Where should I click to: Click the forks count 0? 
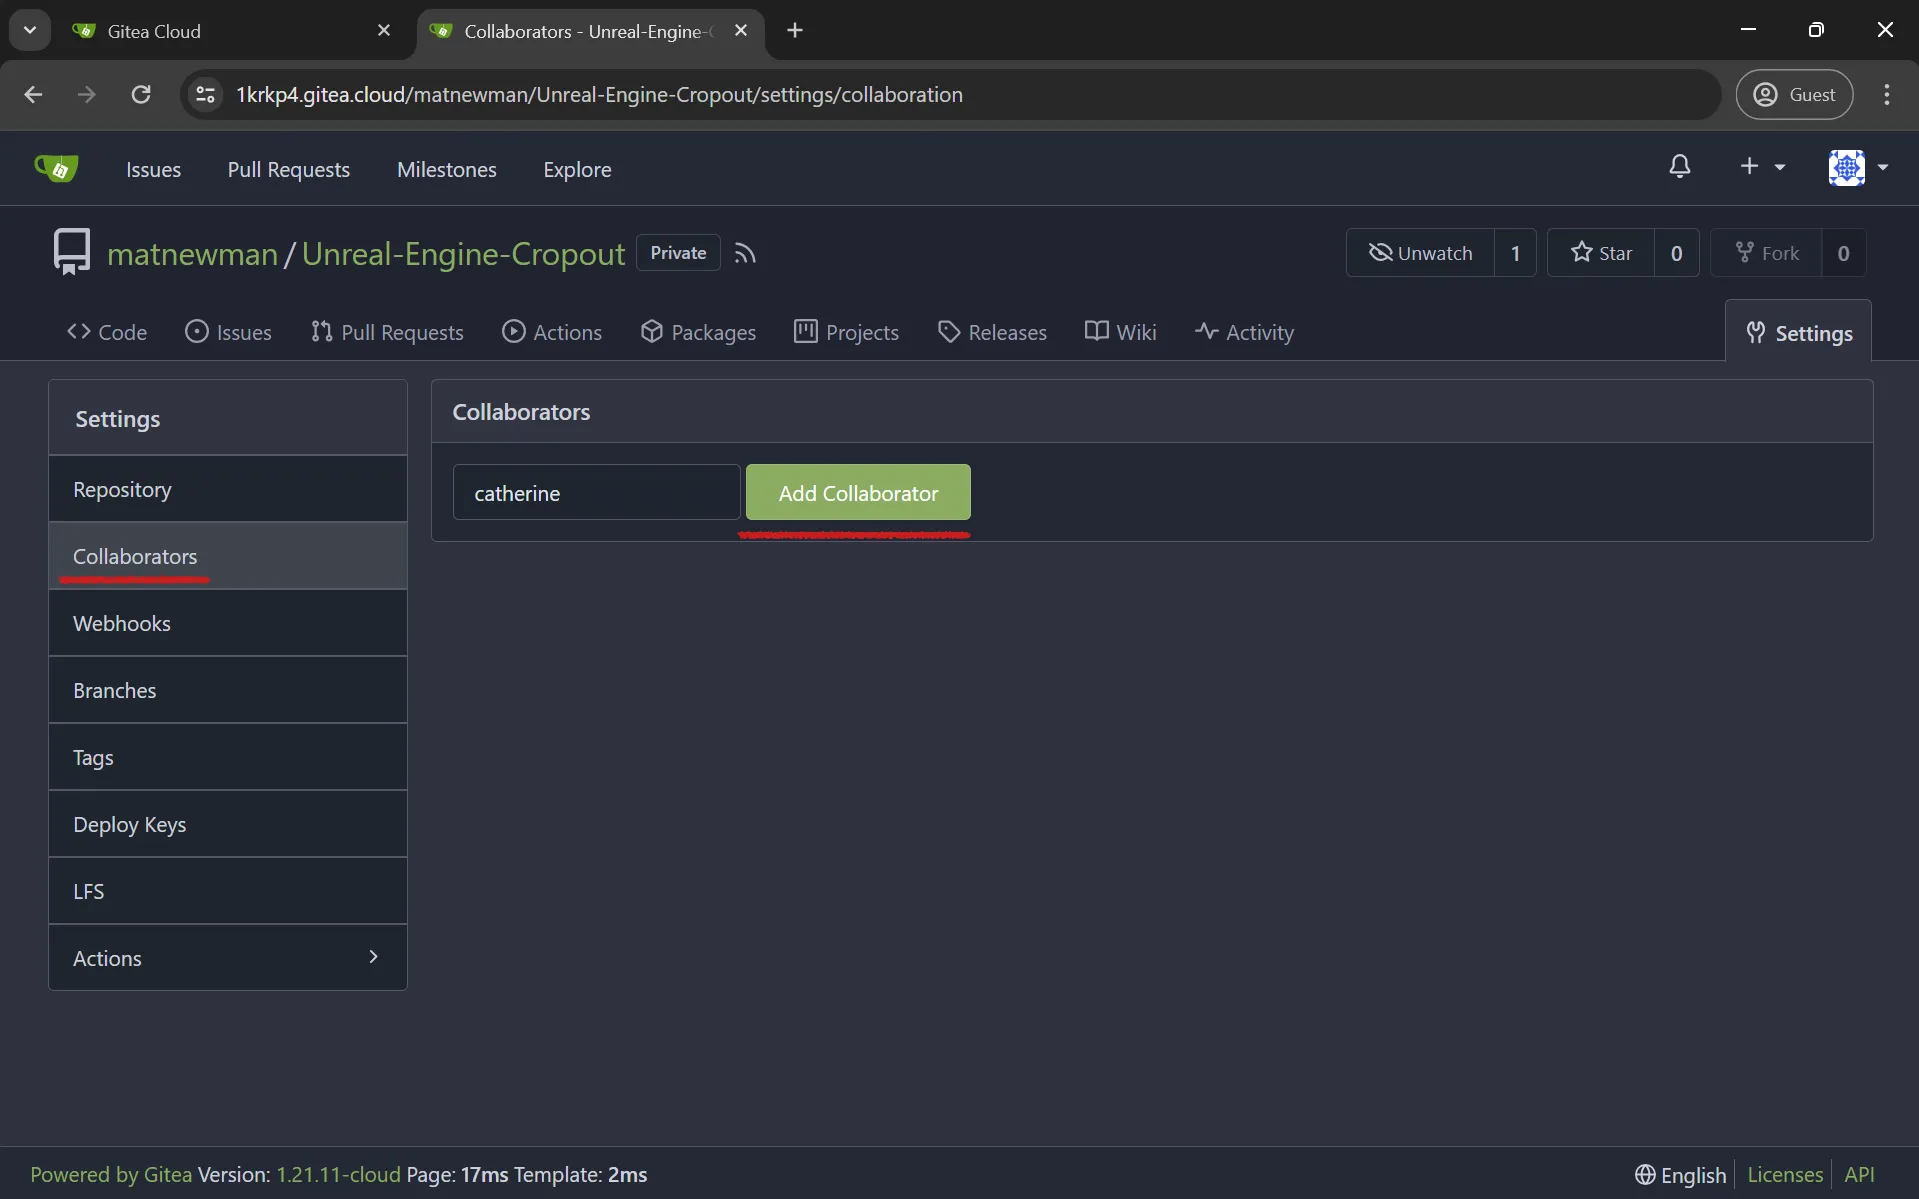tap(1843, 253)
